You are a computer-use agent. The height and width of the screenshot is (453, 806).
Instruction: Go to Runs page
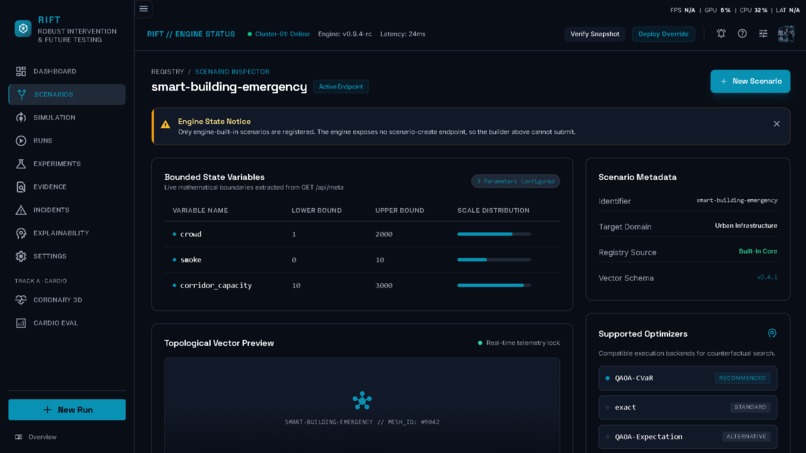coord(67,141)
